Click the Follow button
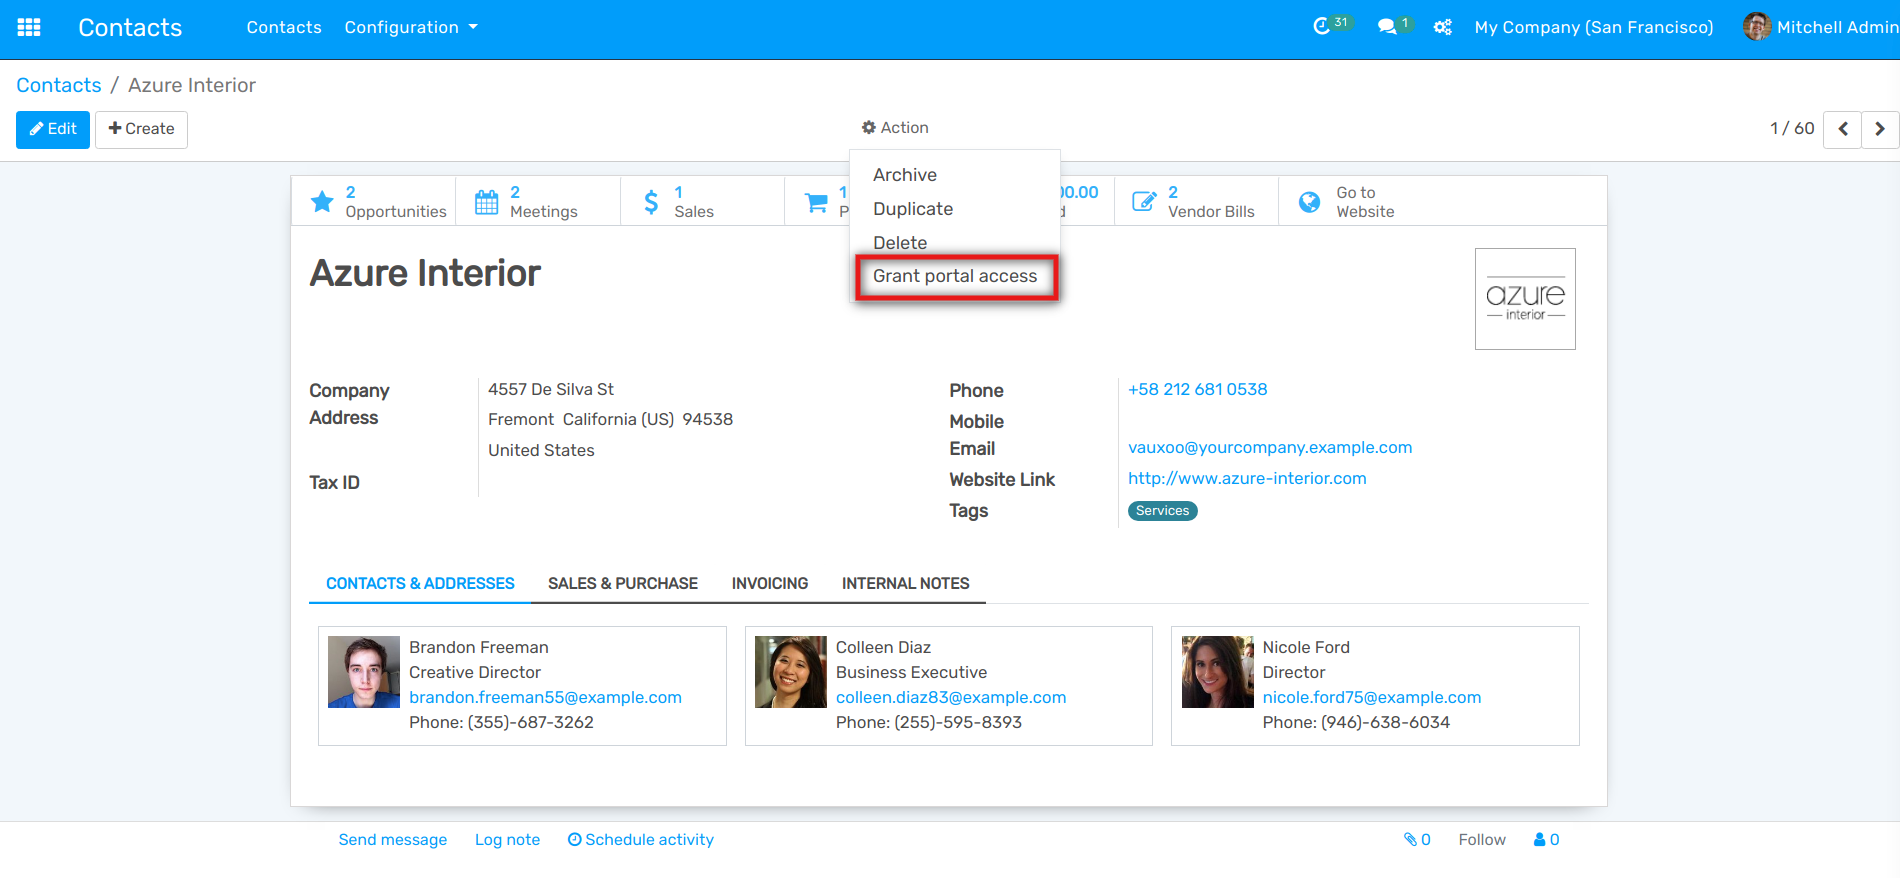Viewport: 1900px width, 878px height. (1482, 840)
